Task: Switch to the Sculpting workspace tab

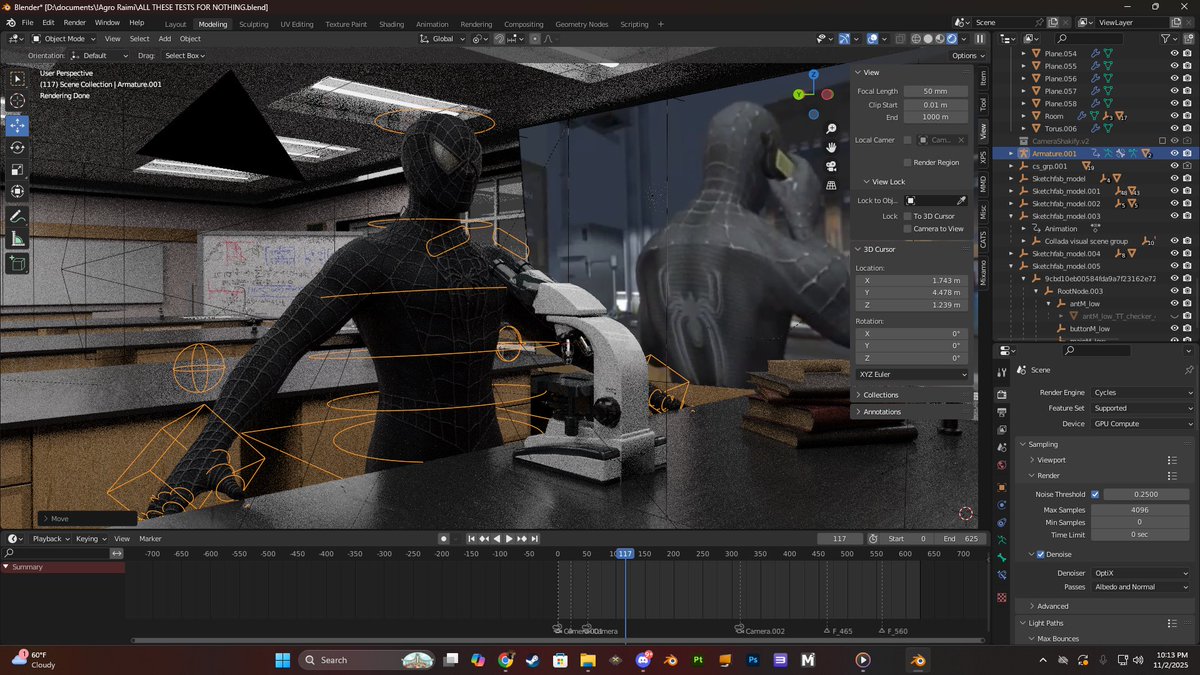Action: coord(253,24)
